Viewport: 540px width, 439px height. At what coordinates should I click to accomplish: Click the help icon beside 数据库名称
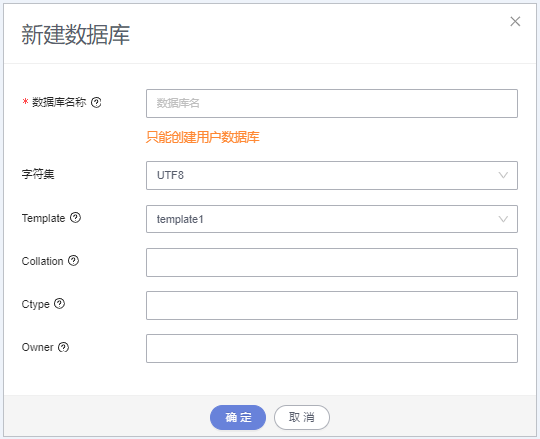[x=96, y=102]
